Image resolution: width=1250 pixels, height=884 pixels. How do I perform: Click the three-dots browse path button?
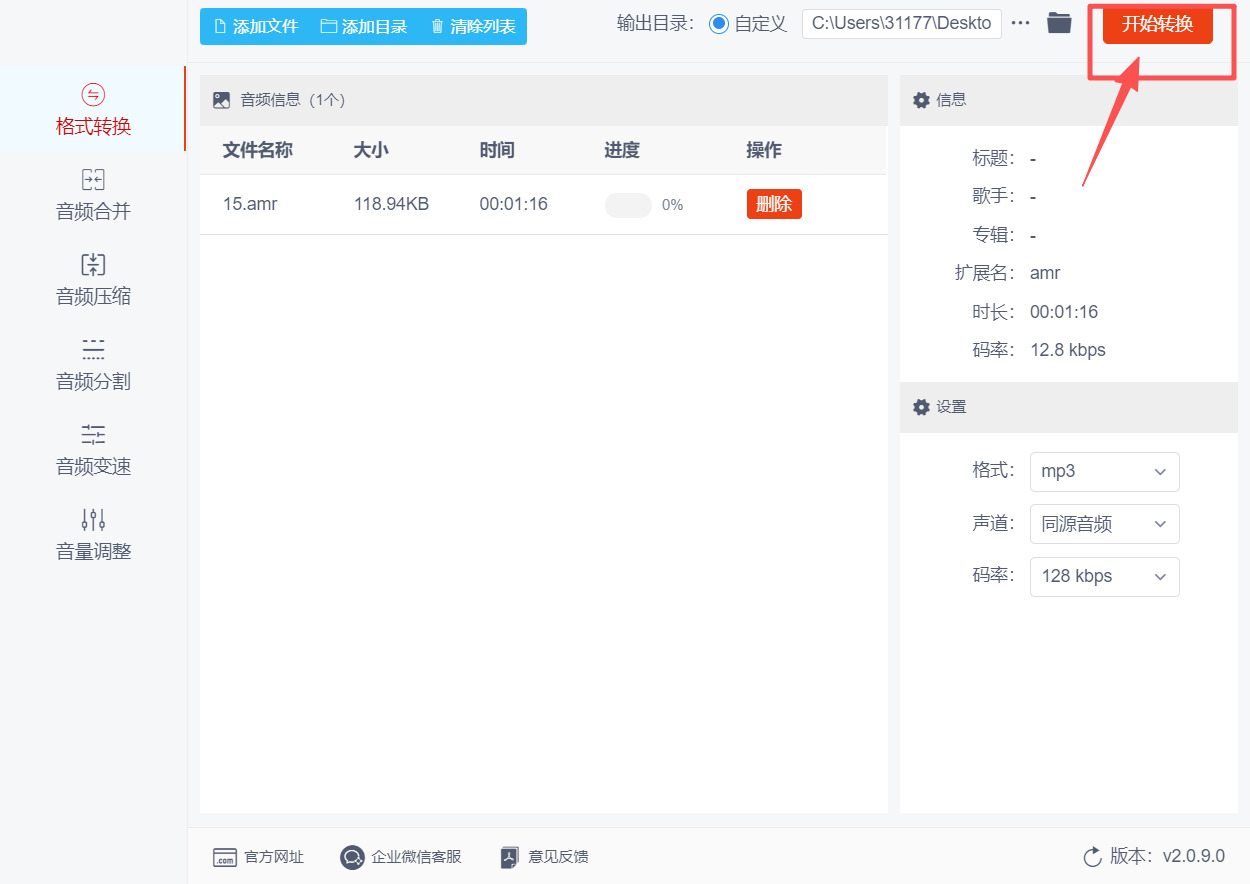[1020, 23]
